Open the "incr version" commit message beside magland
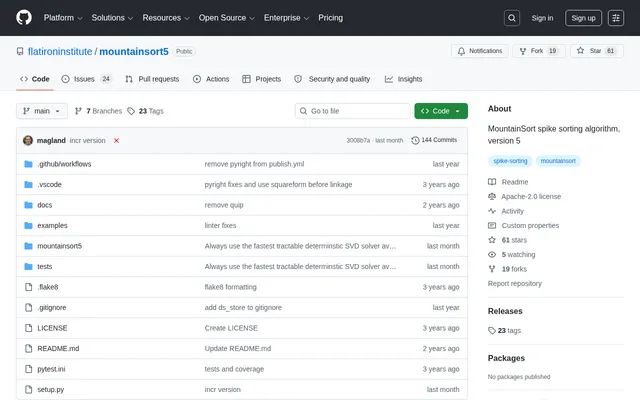 pos(87,140)
